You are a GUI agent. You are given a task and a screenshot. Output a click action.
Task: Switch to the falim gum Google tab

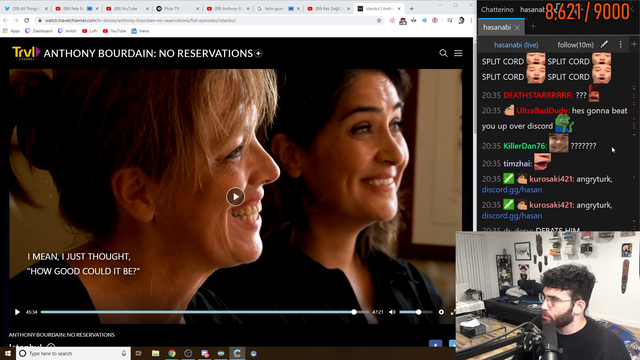tap(278, 9)
